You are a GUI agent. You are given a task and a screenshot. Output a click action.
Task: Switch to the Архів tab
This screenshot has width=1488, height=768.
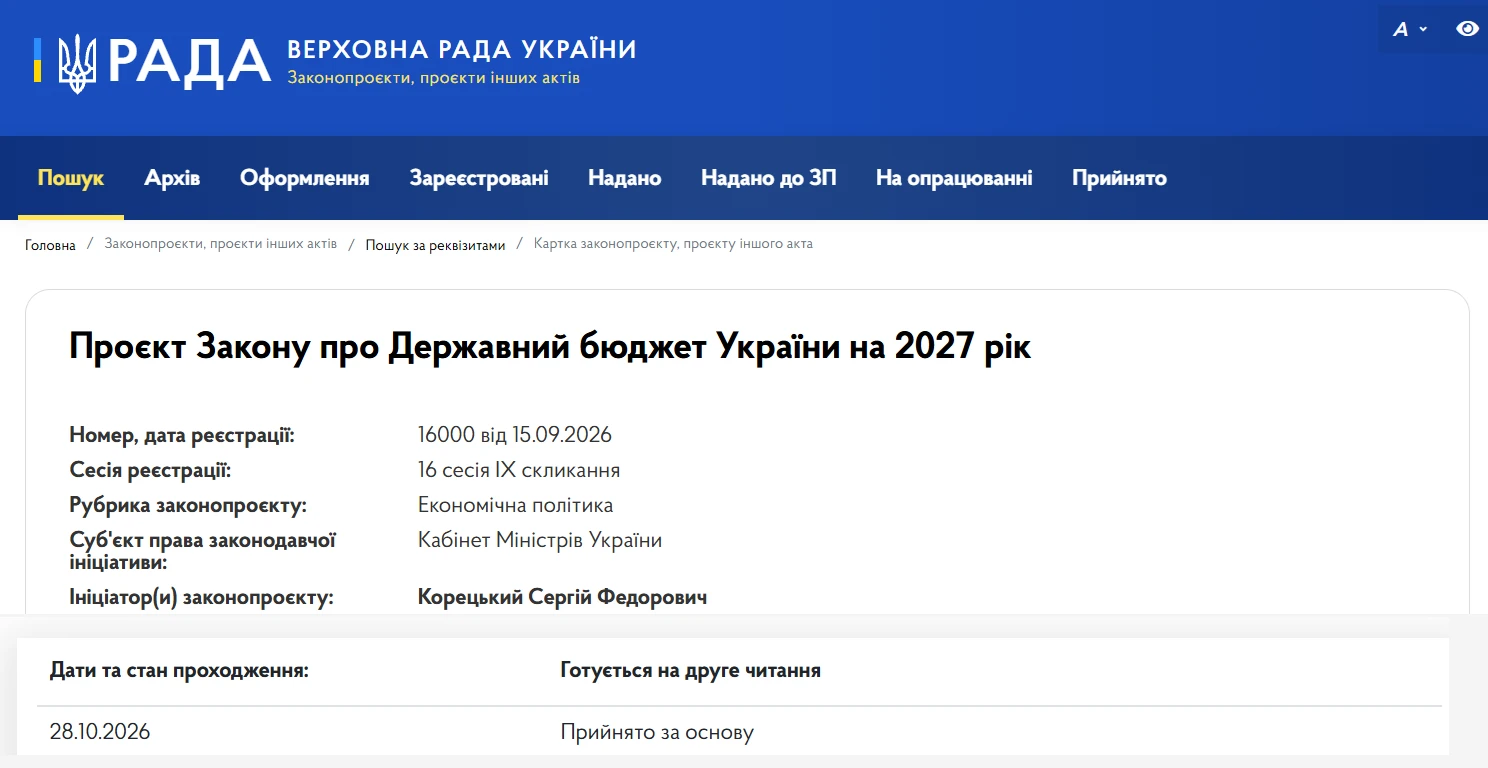[172, 178]
